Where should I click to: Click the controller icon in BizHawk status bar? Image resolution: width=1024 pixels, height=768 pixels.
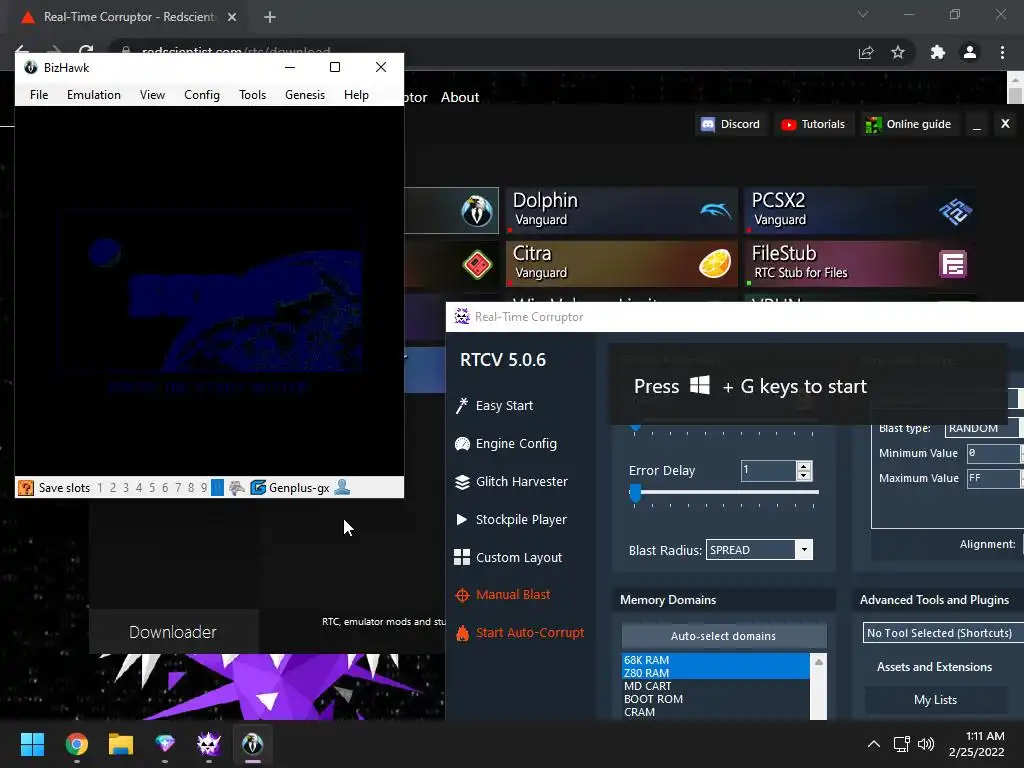click(237, 488)
